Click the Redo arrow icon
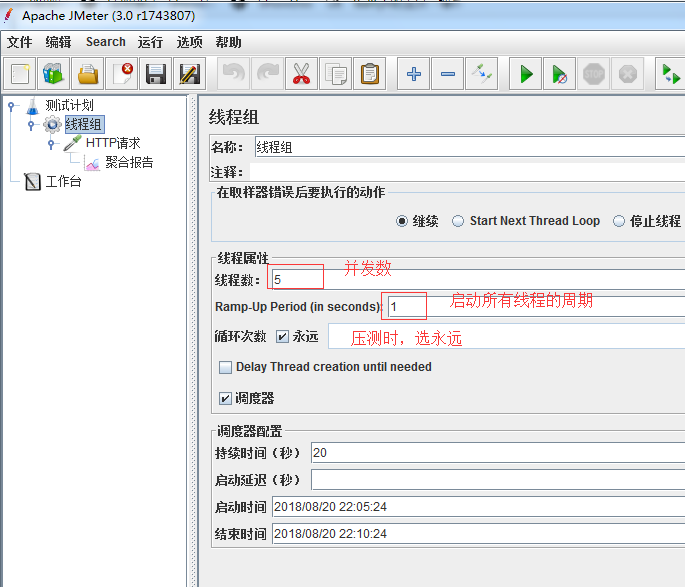Viewport: 685px width, 587px height. click(x=268, y=74)
